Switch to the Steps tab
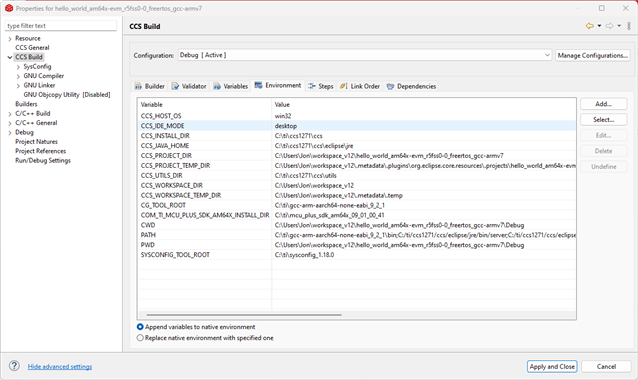This screenshot has width=638, height=380. point(321,86)
